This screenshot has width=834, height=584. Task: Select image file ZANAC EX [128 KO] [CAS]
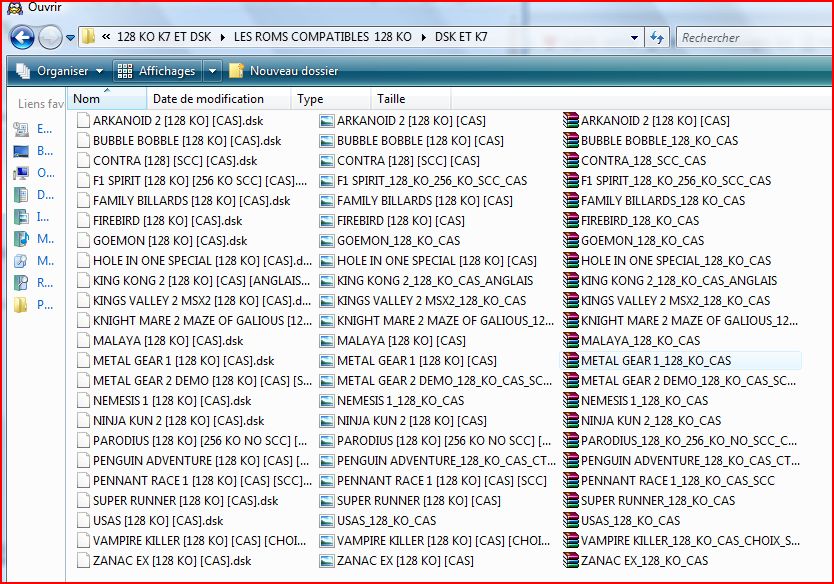[x=397, y=561]
